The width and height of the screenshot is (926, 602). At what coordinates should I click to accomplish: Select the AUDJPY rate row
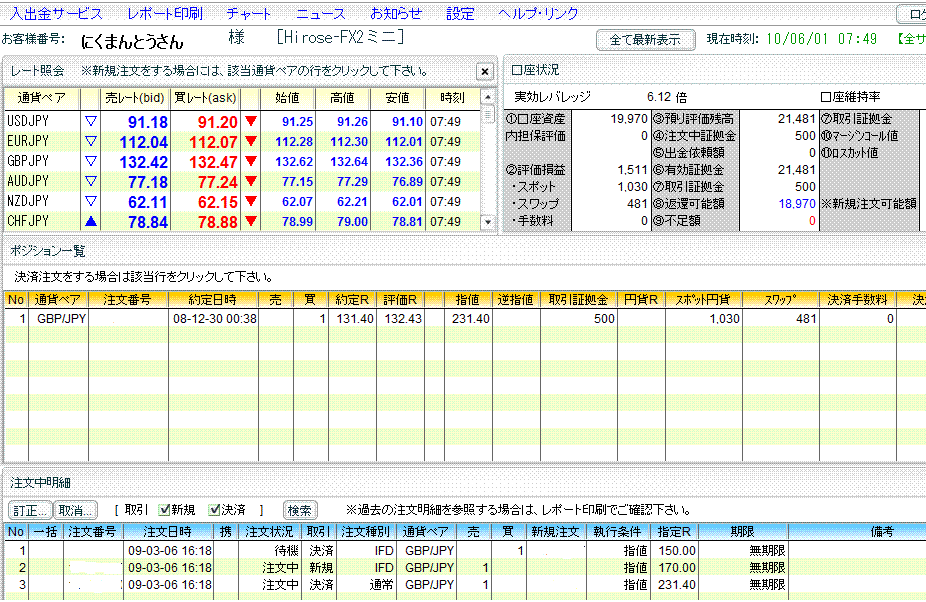pos(243,181)
